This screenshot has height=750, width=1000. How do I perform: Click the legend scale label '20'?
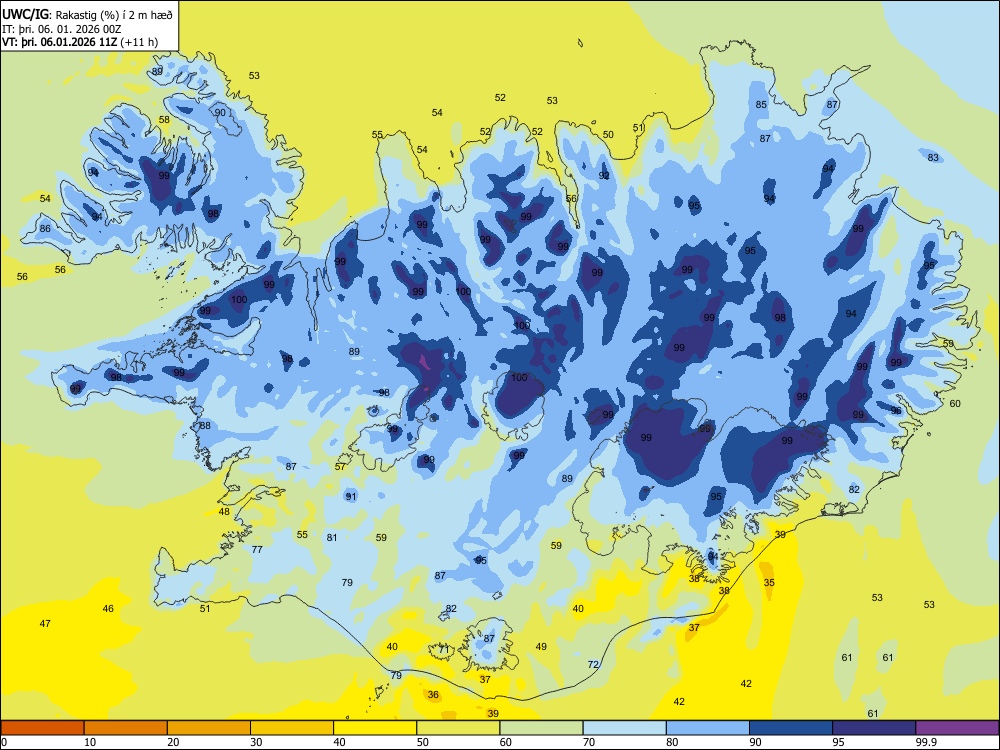point(173,742)
